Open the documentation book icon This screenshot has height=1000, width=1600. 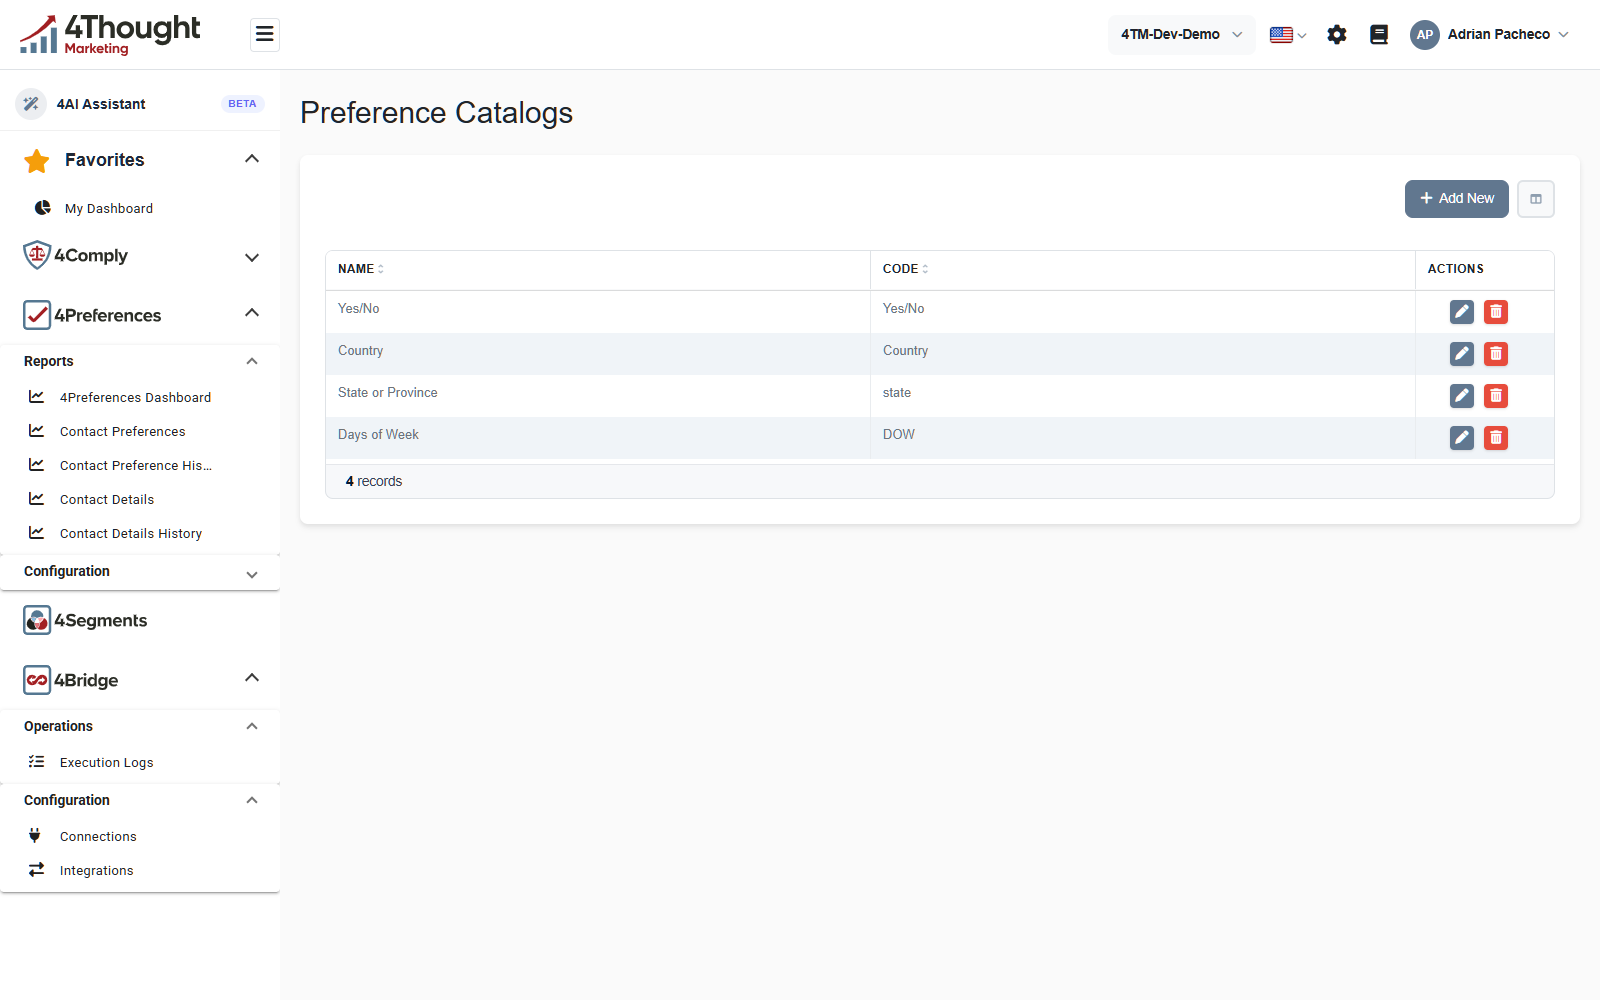1379,35
